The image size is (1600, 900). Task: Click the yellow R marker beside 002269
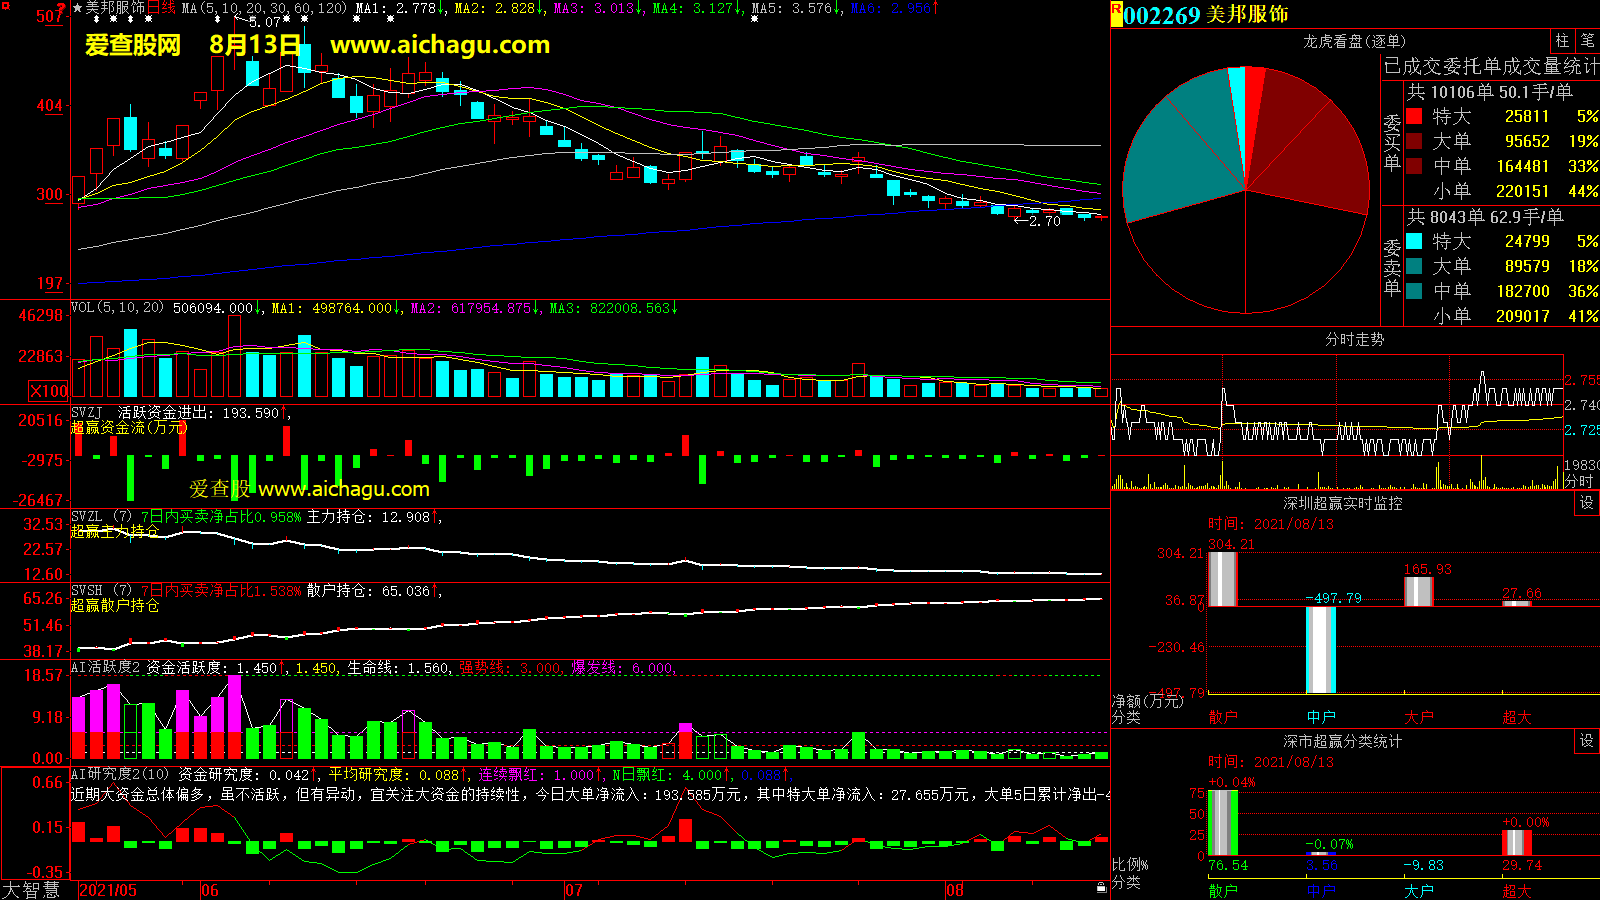click(1116, 14)
